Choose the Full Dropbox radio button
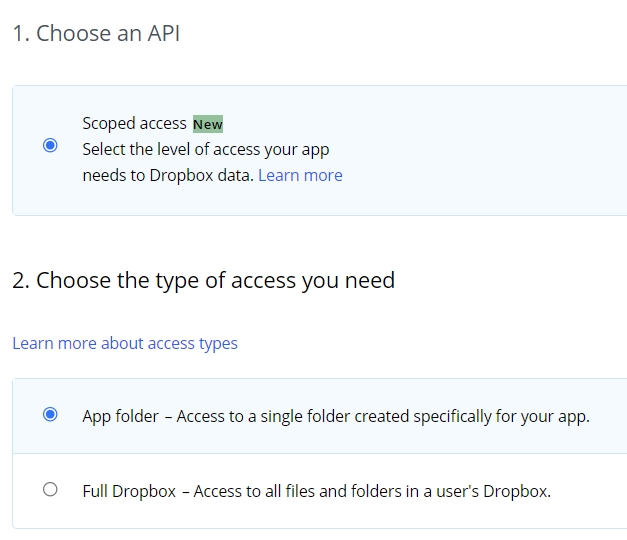The height and width of the screenshot is (540, 627). click(51, 490)
